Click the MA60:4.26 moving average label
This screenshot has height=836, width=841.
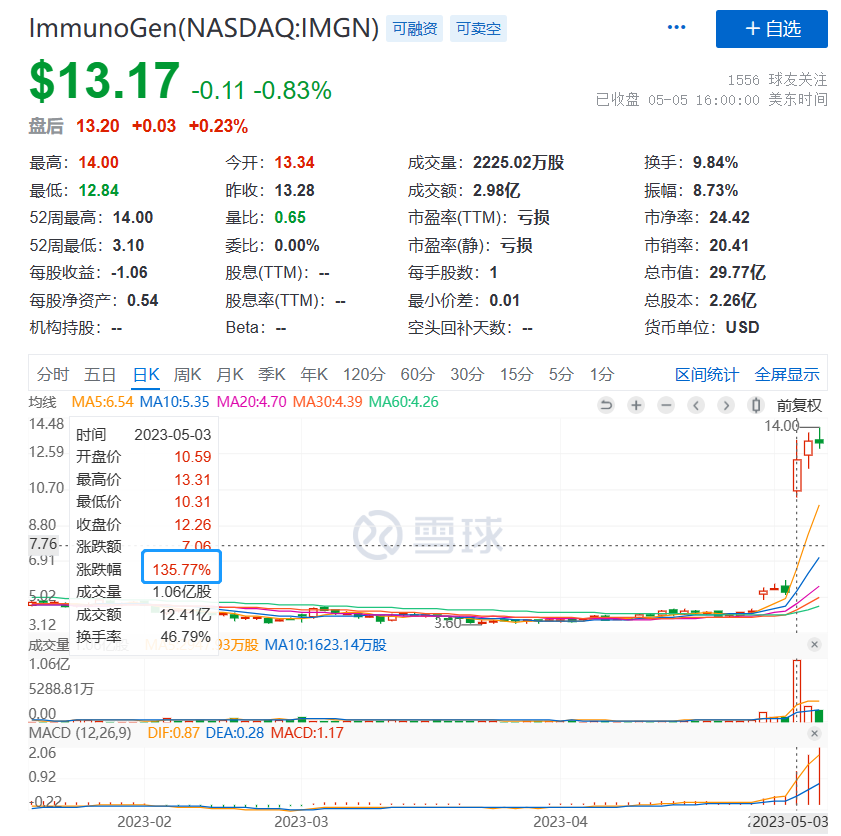point(403,402)
